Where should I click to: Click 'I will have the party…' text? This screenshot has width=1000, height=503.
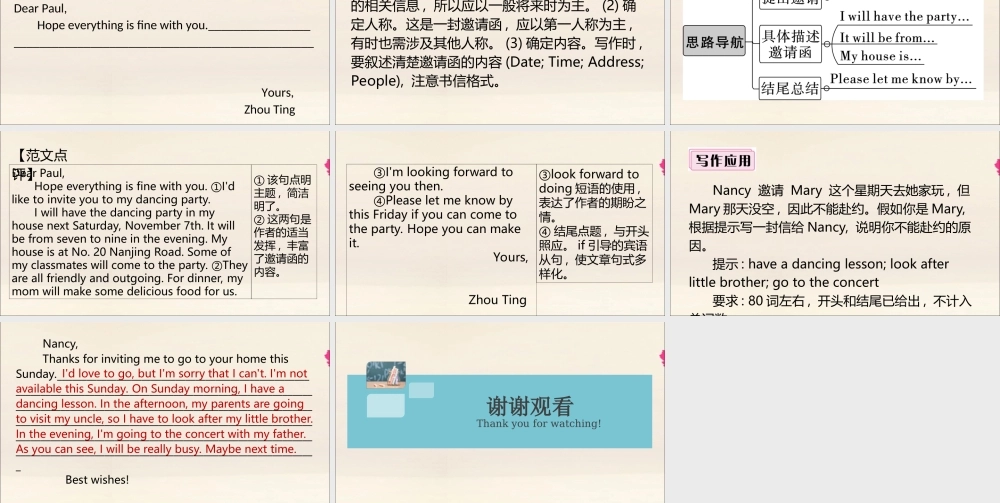[x=904, y=17]
